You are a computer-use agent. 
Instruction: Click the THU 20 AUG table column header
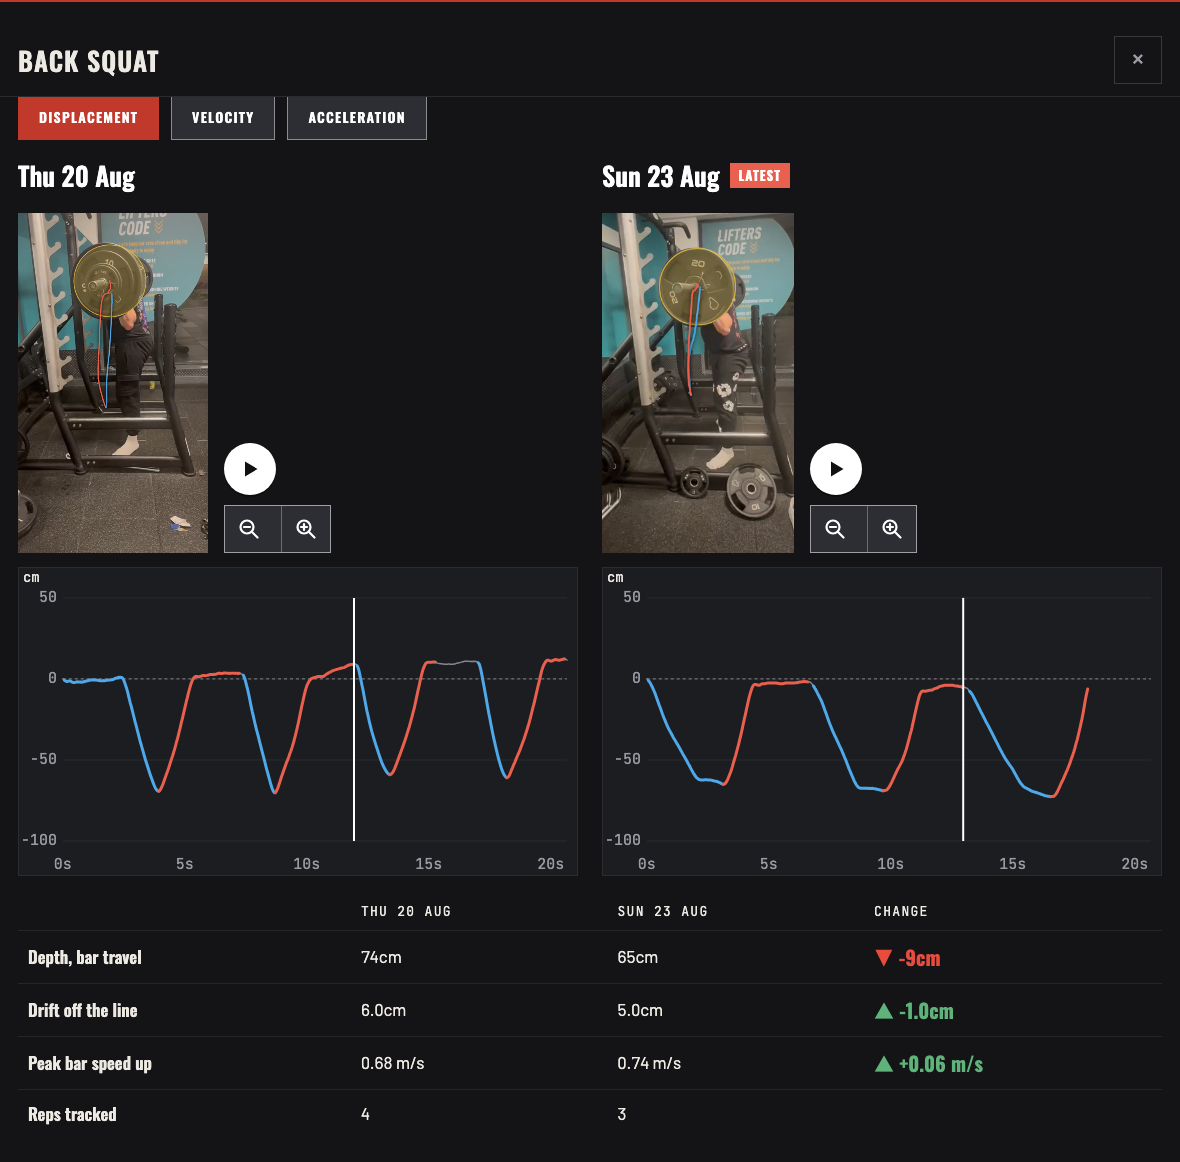coord(406,911)
